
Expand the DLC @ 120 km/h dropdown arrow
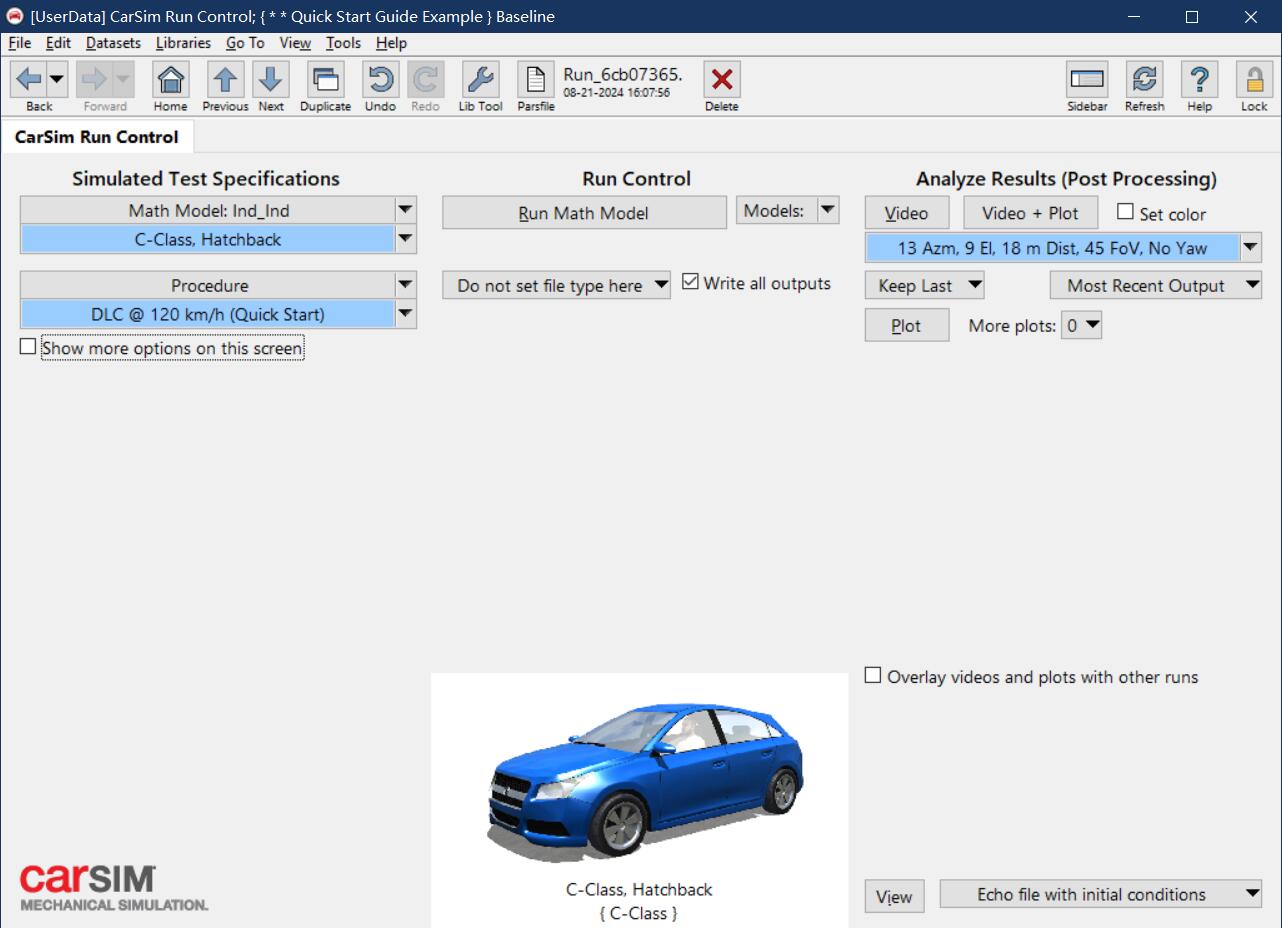click(405, 314)
